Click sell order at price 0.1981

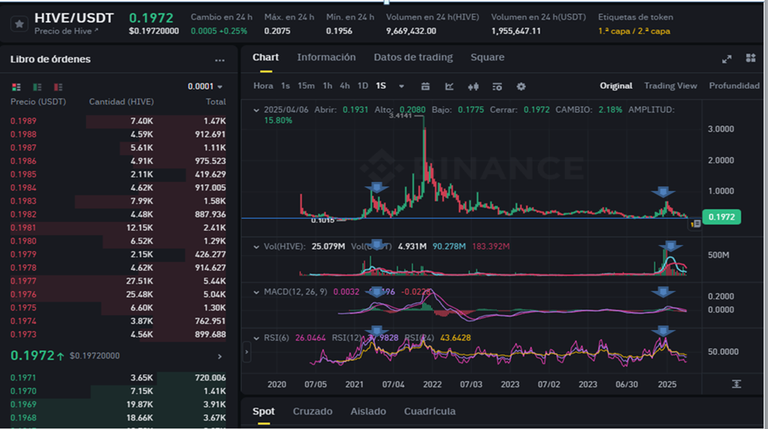[x=118, y=228]
